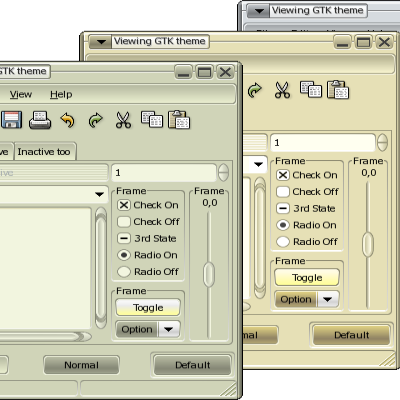Expand combo box arrow in yellow window
Image resolution: width=400 pixels, height=400 pixels.
(x=258, y=164)
